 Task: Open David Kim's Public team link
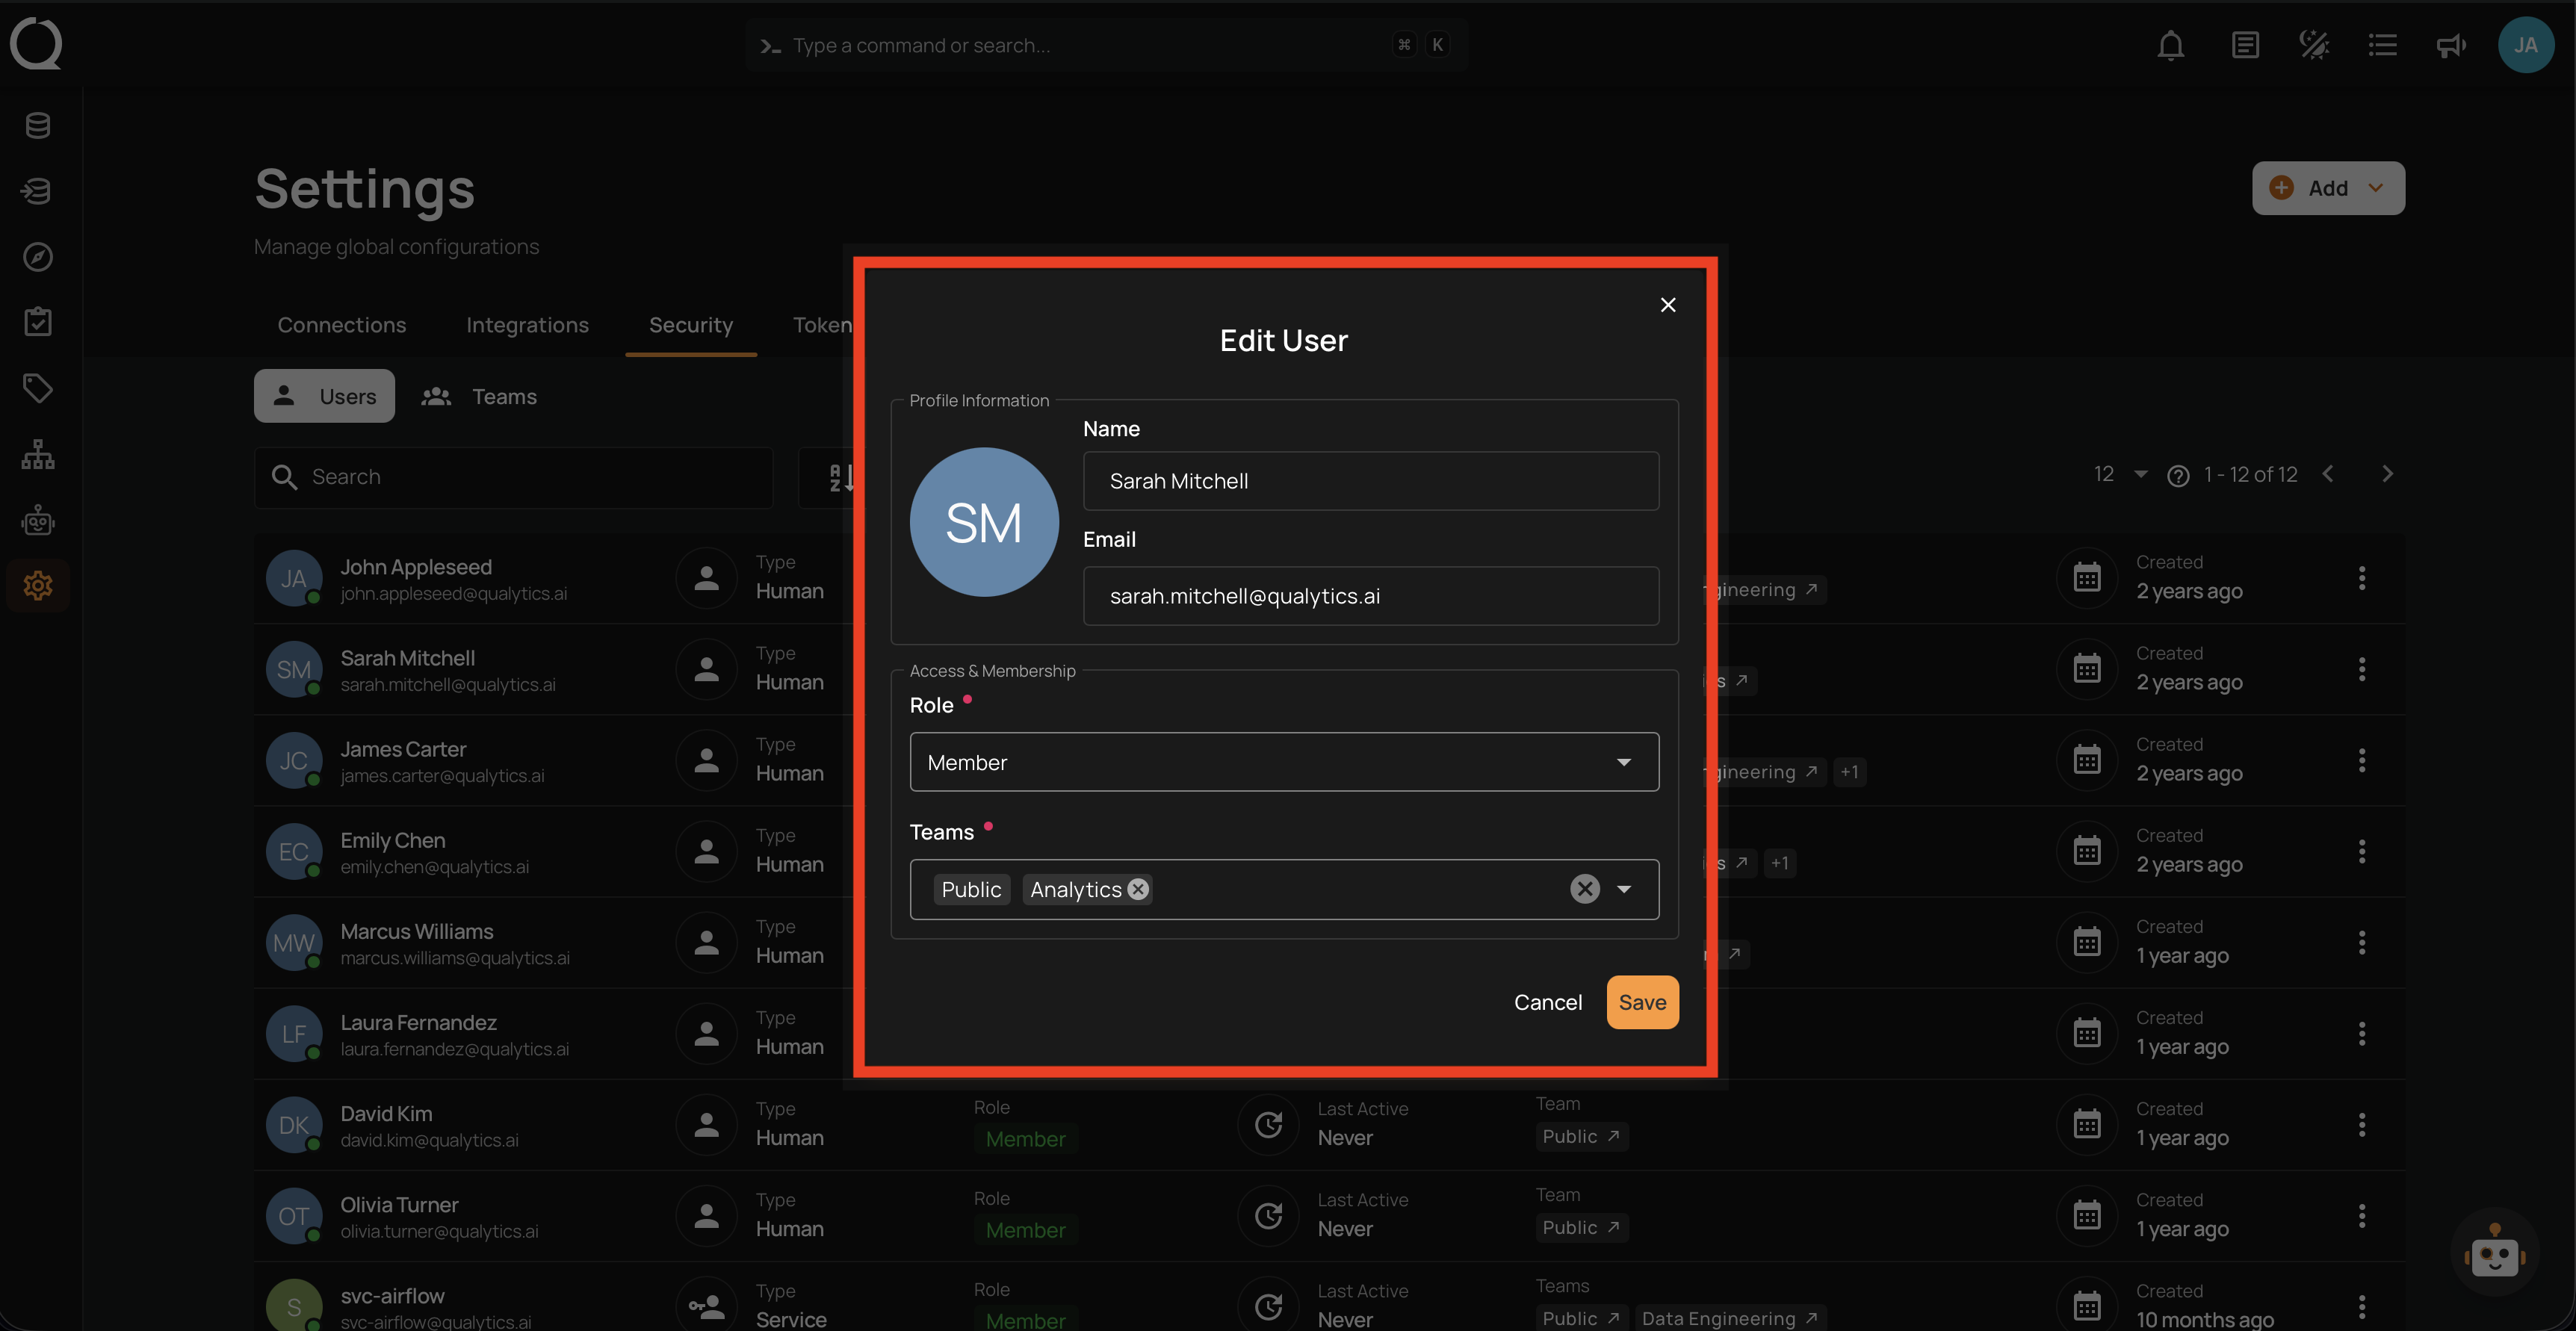1581,1136
